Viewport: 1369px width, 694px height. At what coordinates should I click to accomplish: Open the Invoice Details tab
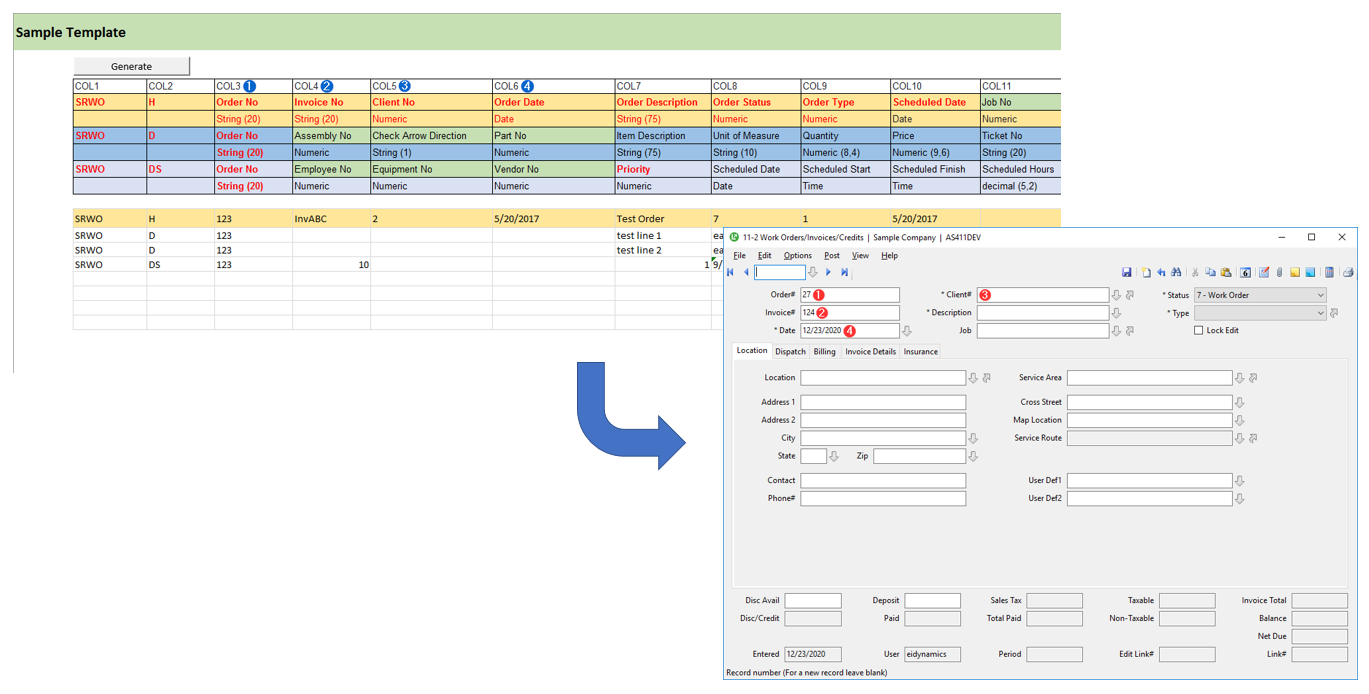tap(870, 352)
